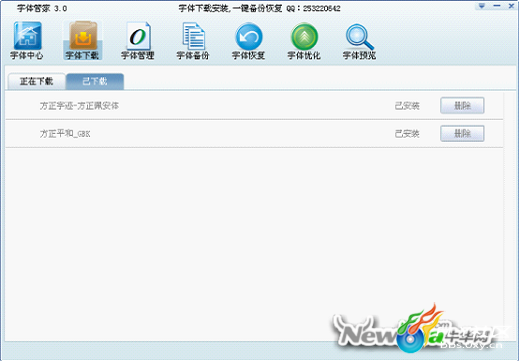Select the 方正平和_GBK row text
520x361 pixels.
tap(65, 134)
